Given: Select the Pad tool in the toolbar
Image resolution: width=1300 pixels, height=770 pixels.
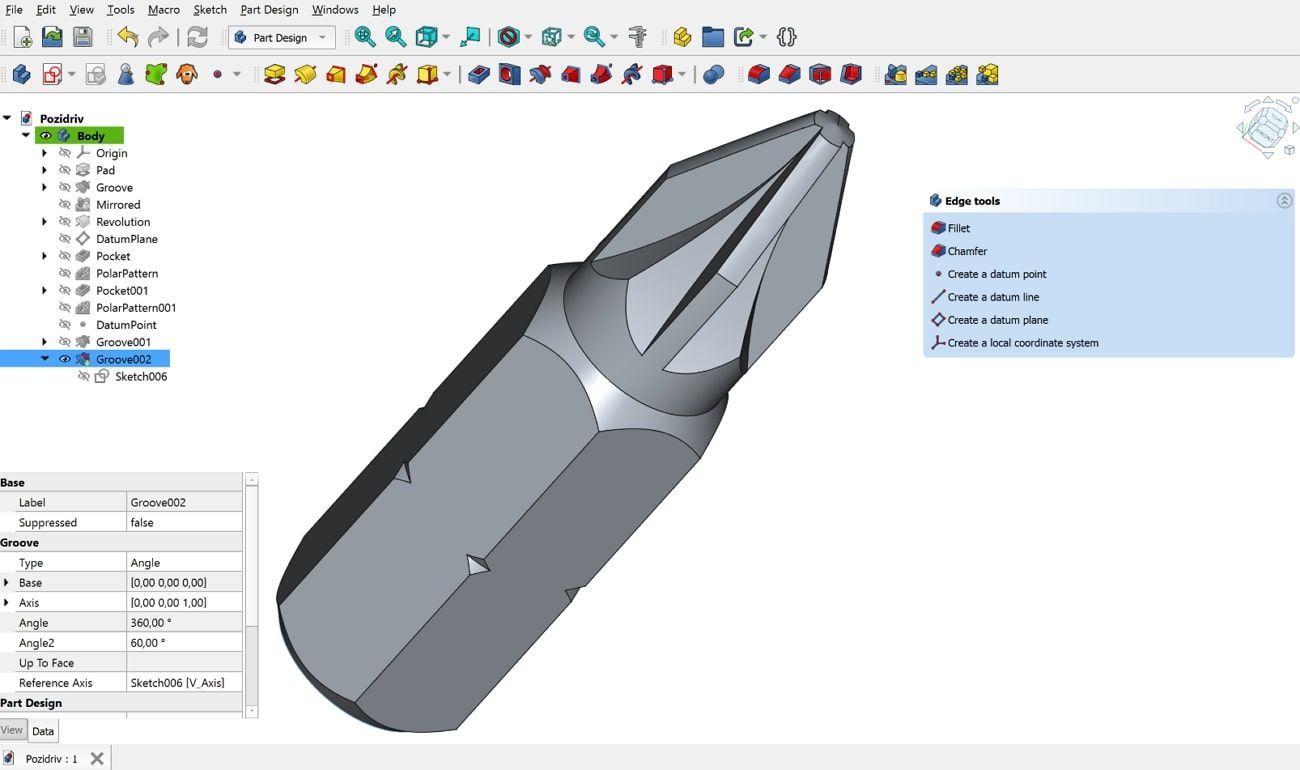Looking at the screenshot, I should pos(273,74).
